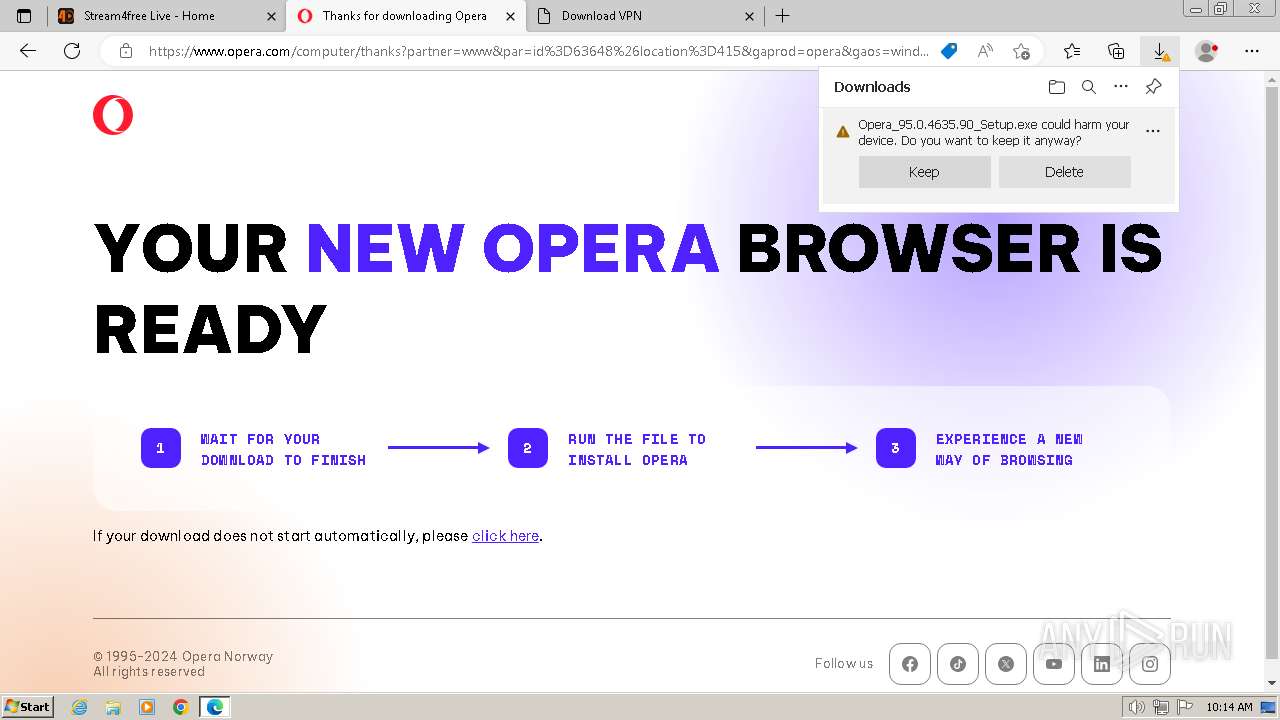Click the taskbar clock showing 10:14 AM

coord(1229,707)
